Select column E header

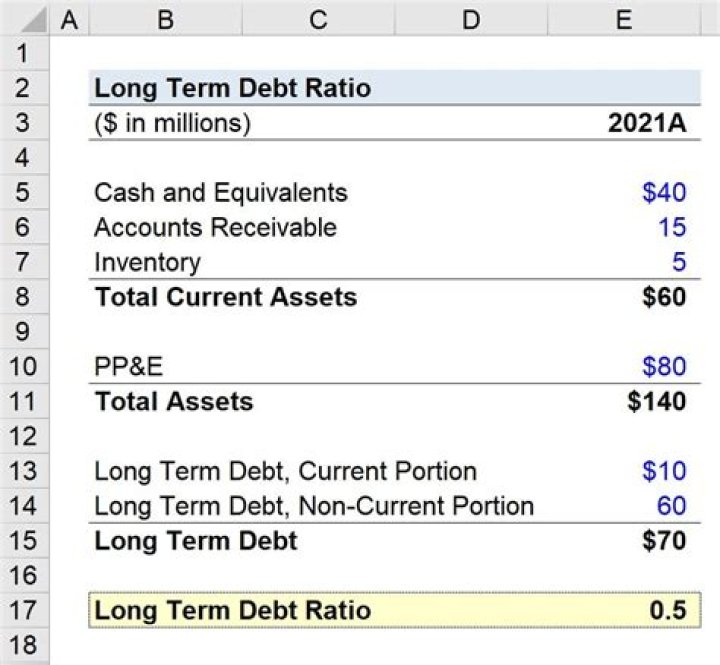622,19
